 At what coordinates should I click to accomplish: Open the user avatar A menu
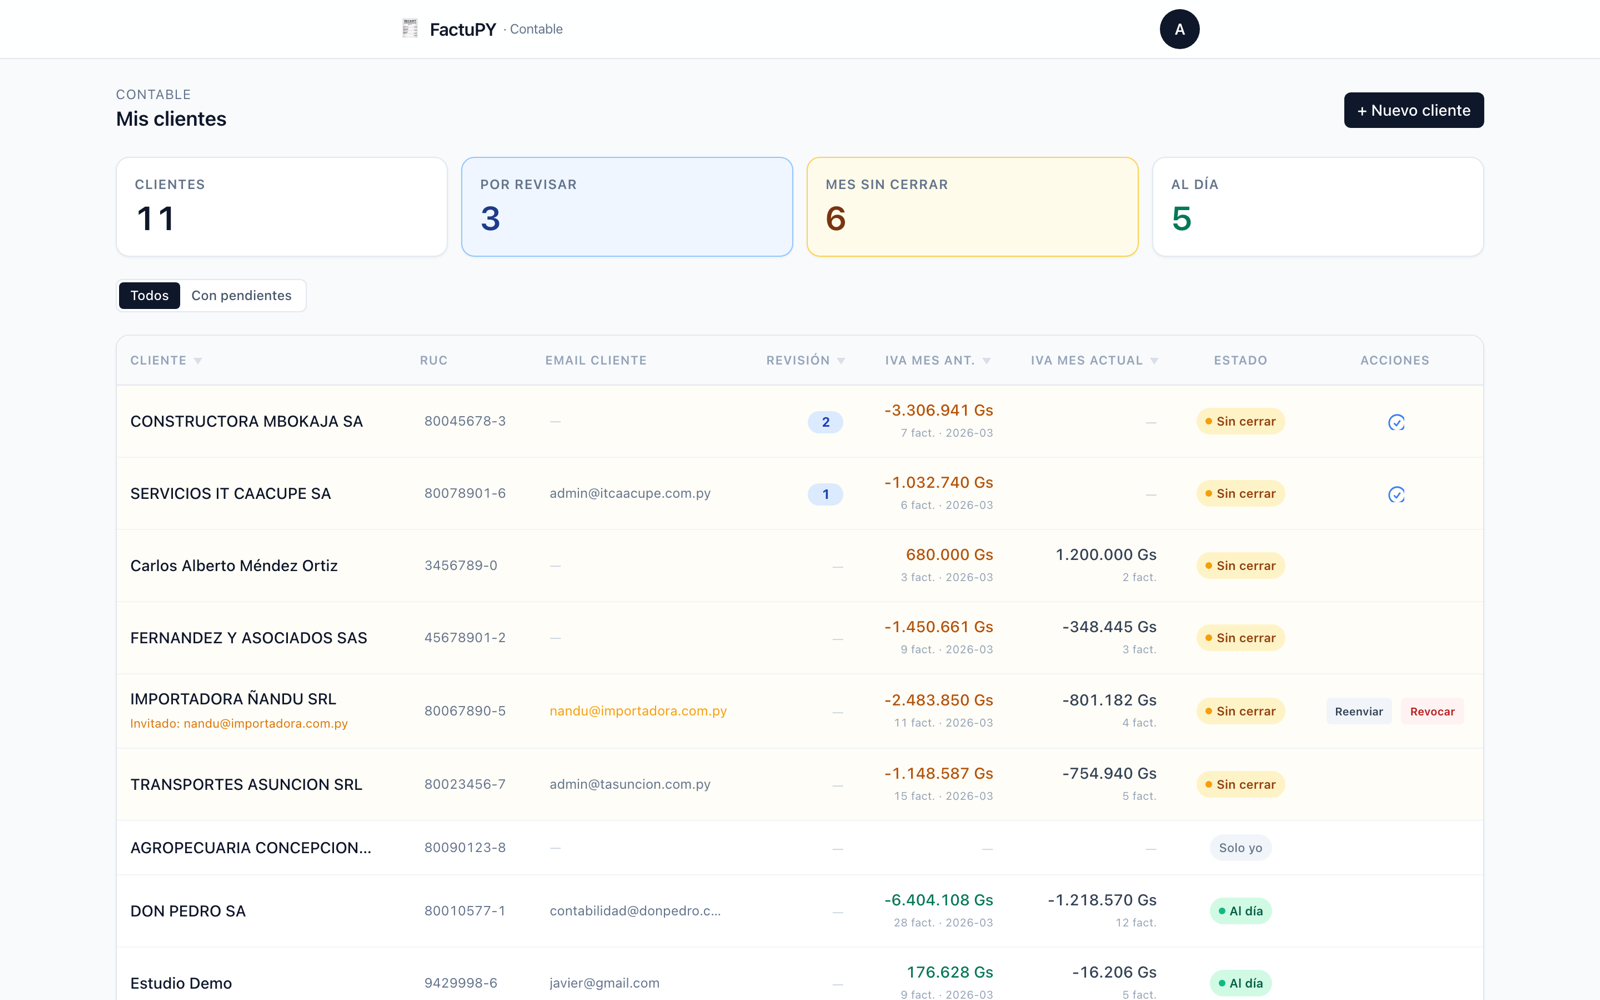[x=1179, y=29]
